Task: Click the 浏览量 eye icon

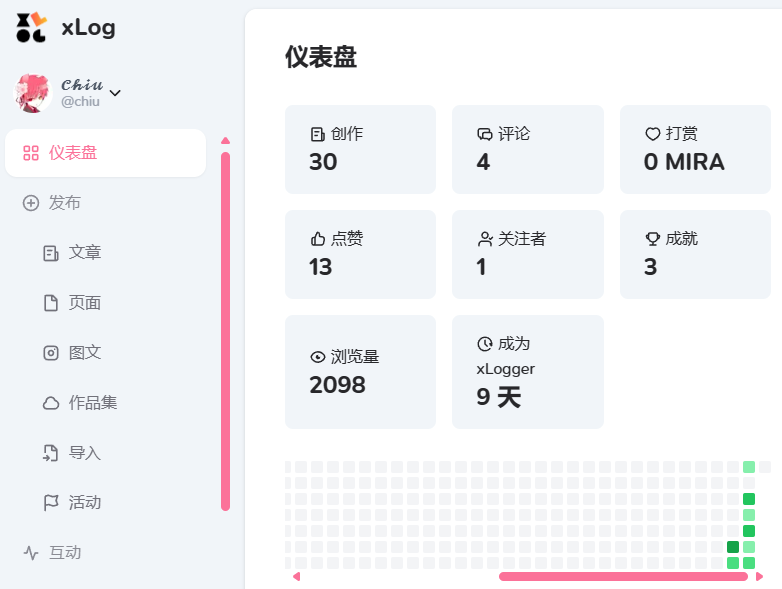Action: (318, 357)
